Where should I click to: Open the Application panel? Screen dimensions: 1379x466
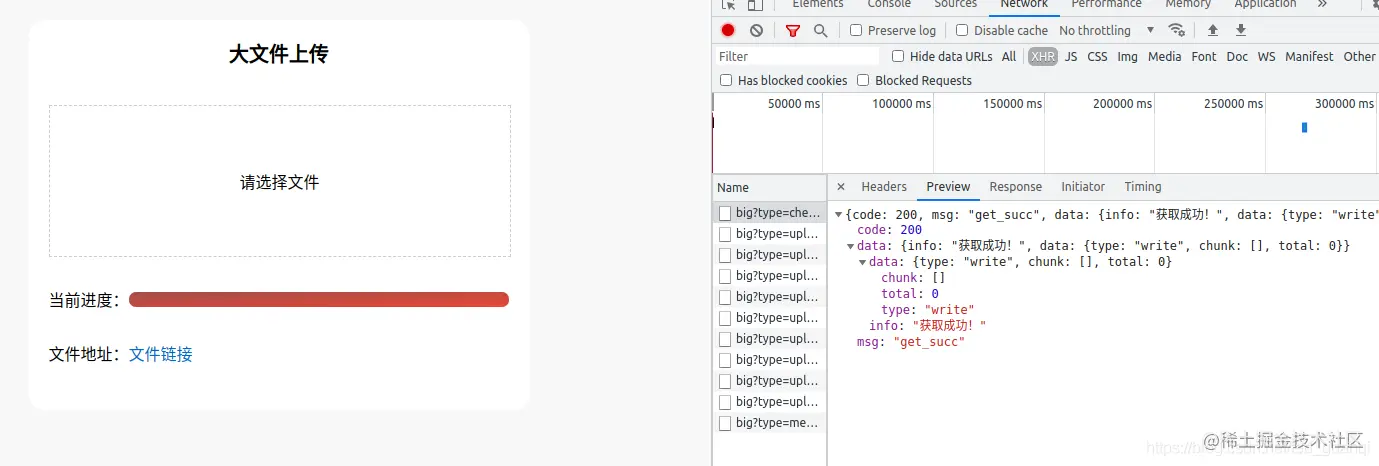click(x=1265, y=5)
